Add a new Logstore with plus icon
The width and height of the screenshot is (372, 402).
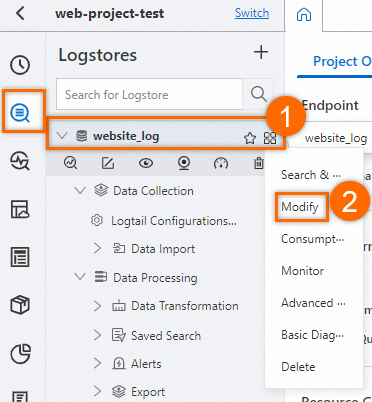(x=261, y=53)
